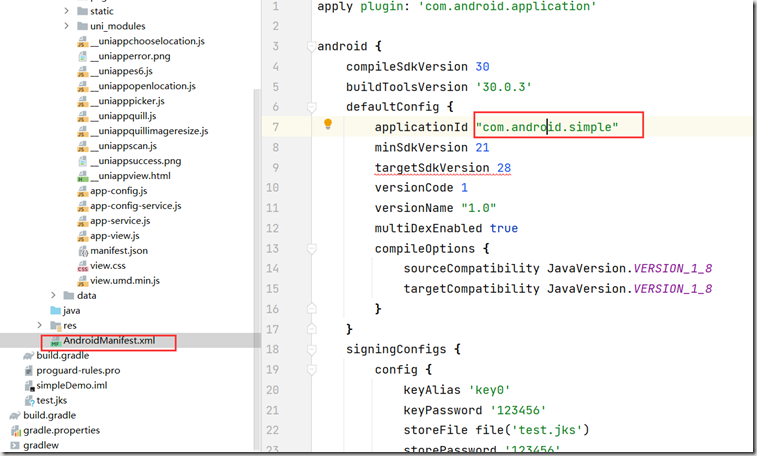757x456 pixels.
Task: Open proguard-rules.pro in the project tree
Action: (77, 370)
